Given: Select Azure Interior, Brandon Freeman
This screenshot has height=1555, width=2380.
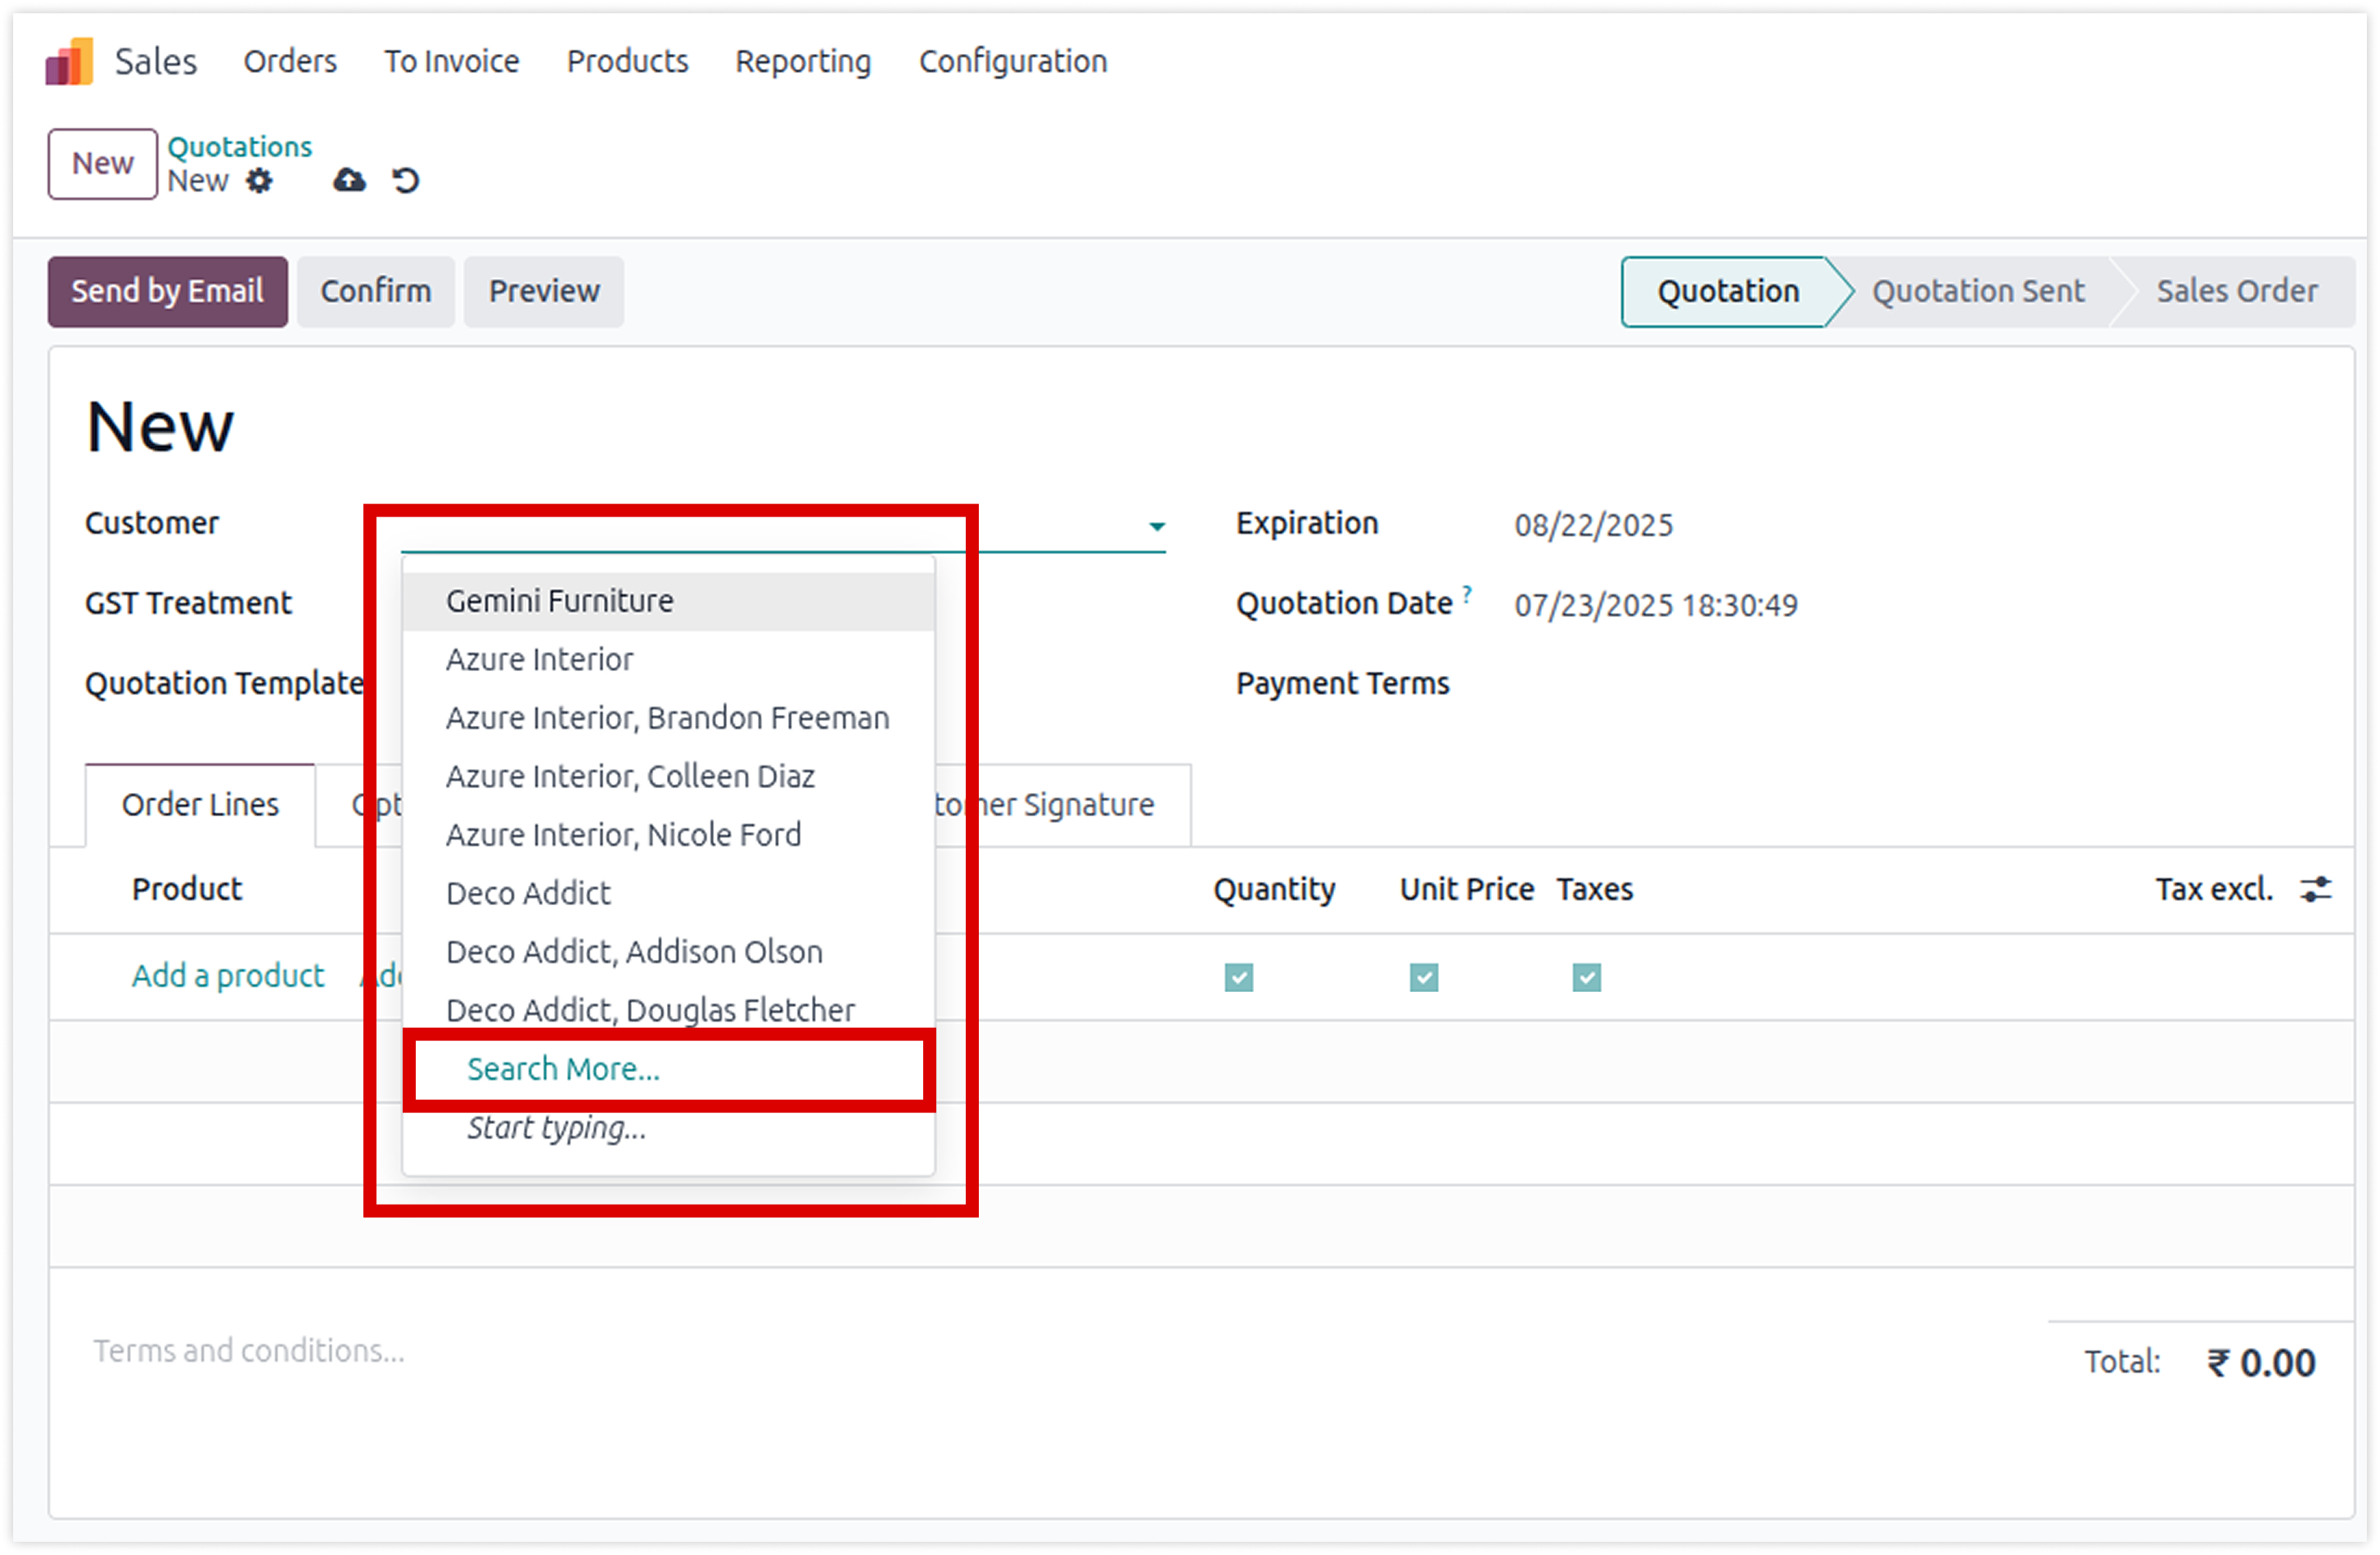Looking at the screenshot, I should [x=669, y=718].
